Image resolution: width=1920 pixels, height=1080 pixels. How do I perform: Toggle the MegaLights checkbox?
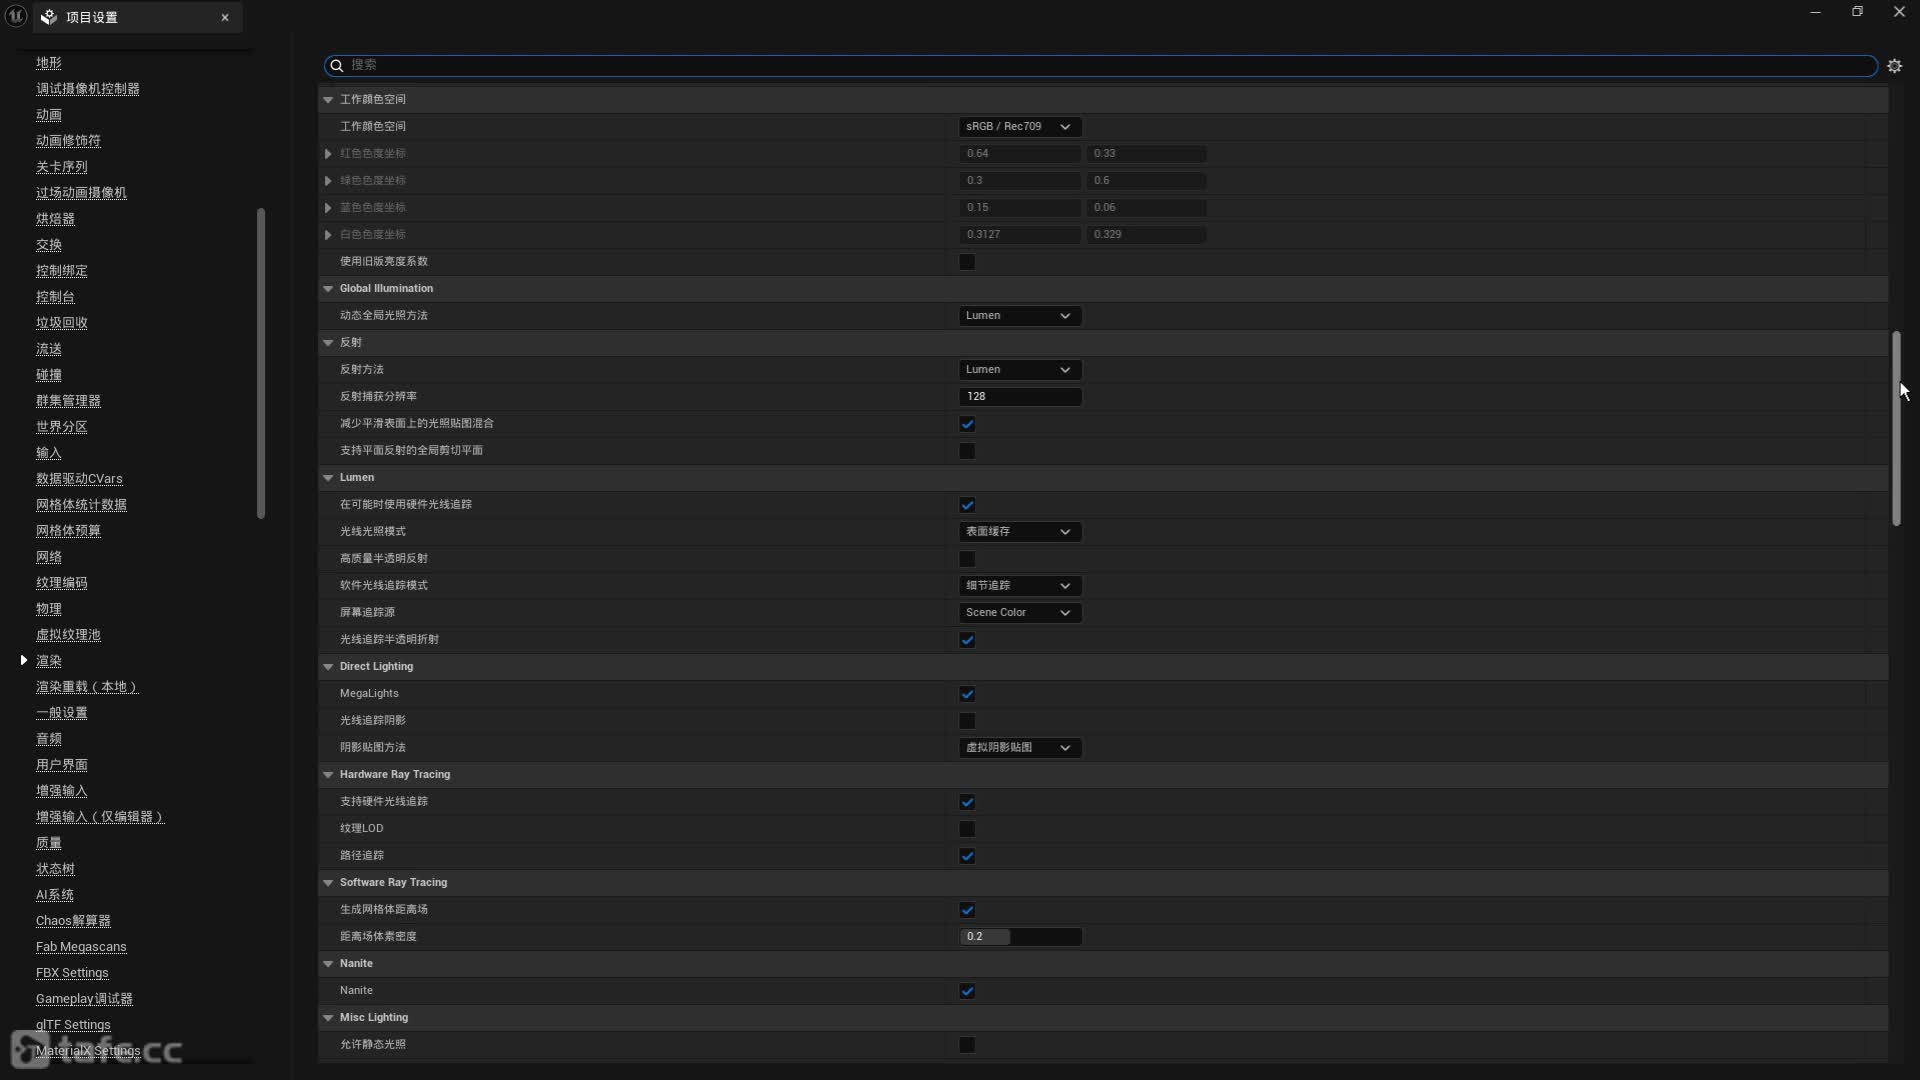click(967, 694)
